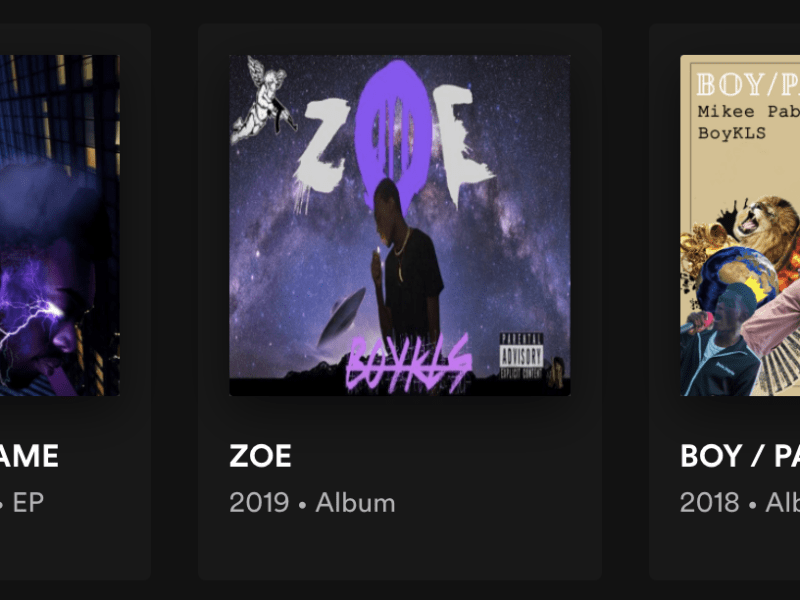
Task: Select the '2019 • Album' subtitle text
Action: (x=312, y=503)
